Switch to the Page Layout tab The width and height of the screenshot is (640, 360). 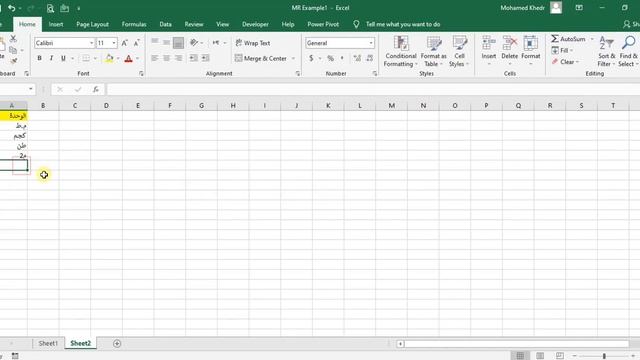point(93,24)
